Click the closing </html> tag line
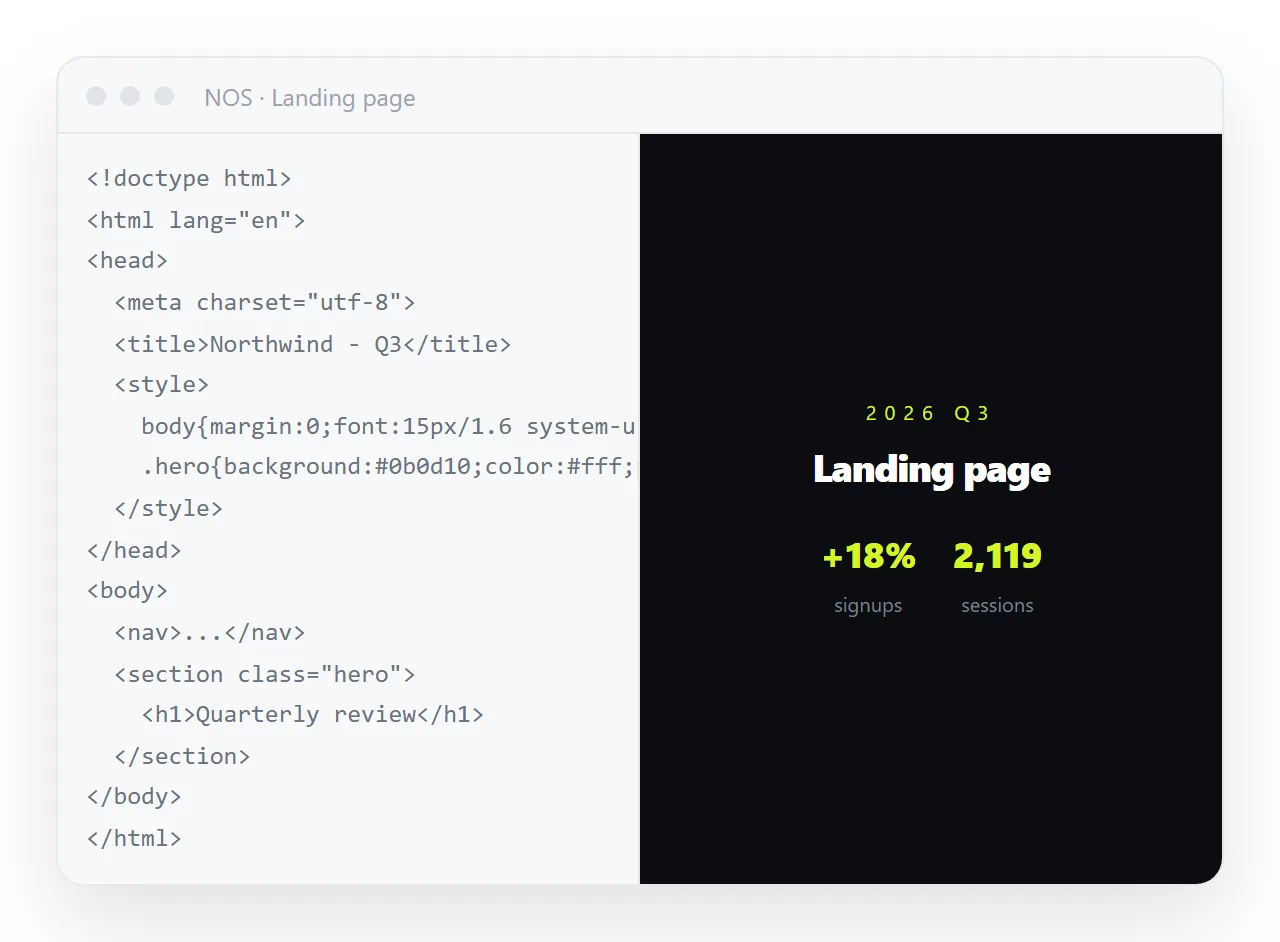Screen dimensions: 1280x942 [134, 838]
